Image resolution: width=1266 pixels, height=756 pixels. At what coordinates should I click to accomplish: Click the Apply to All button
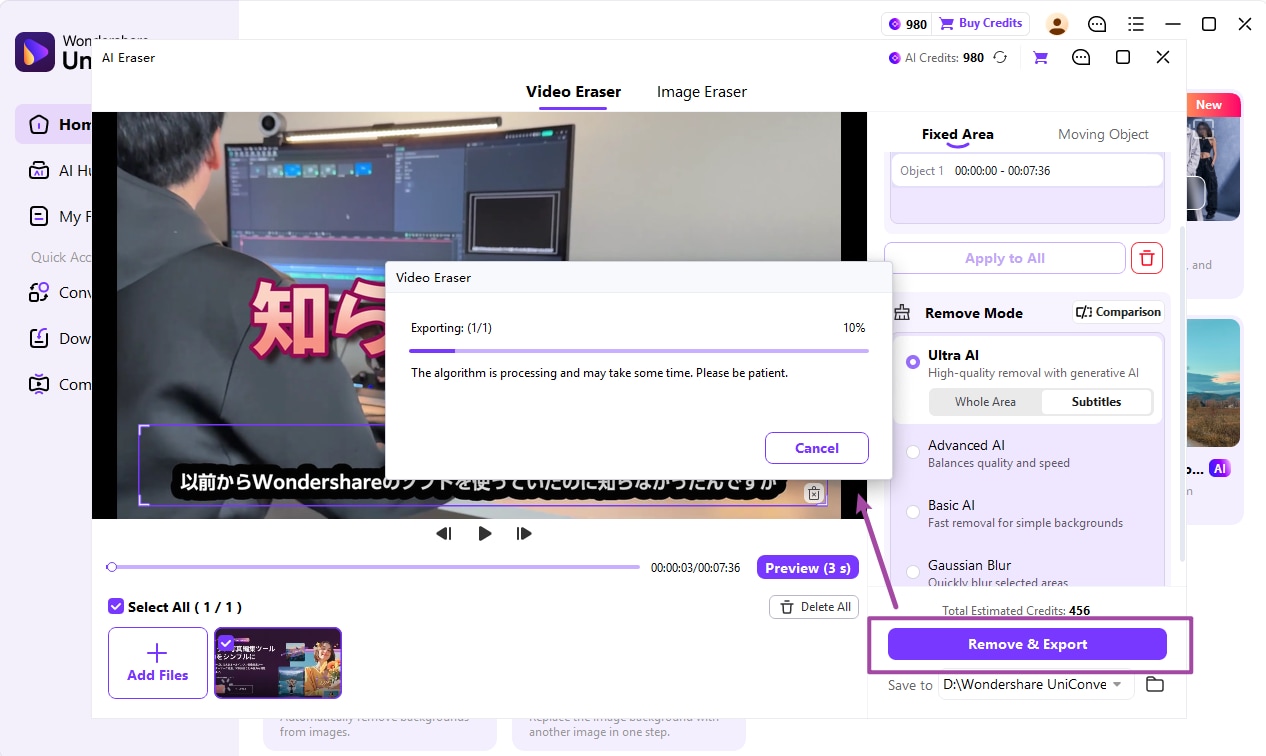(1005, 258)
